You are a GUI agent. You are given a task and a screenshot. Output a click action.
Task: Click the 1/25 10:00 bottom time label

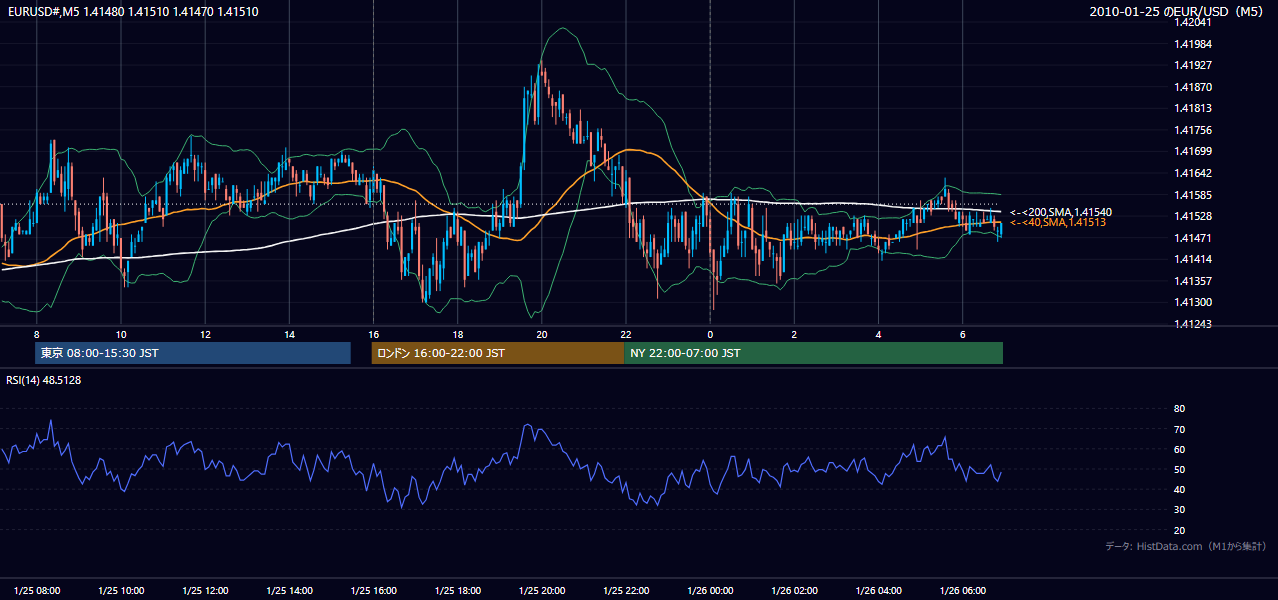pos(121,590)
